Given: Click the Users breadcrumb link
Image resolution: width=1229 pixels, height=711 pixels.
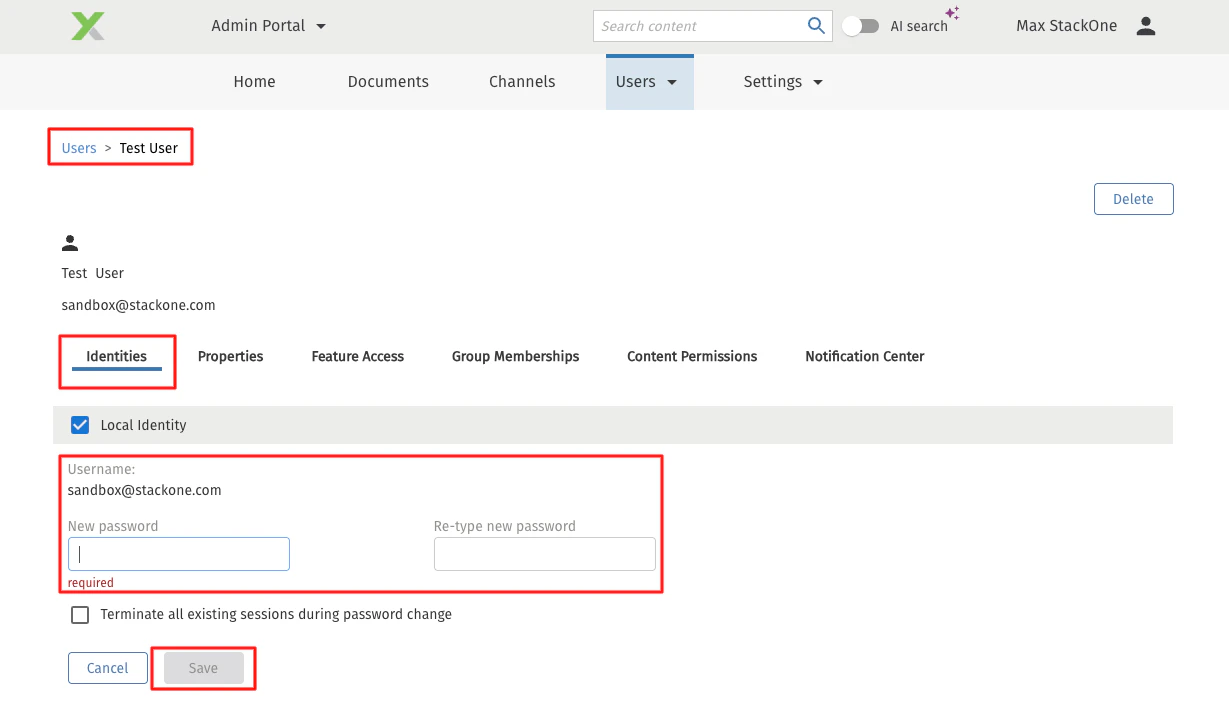Looking at the screenshot, I should 79,147.
